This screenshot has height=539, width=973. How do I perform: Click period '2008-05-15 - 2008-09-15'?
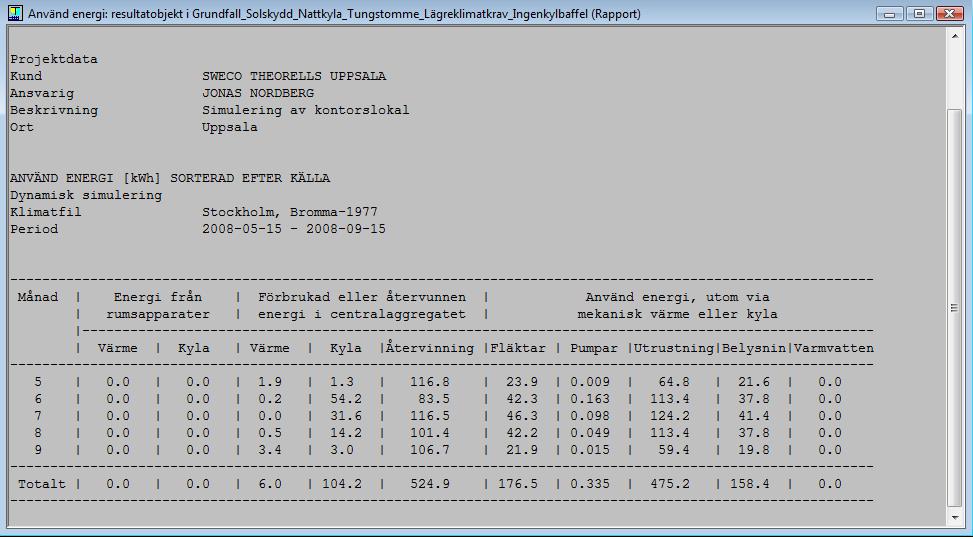coord(294,229)
